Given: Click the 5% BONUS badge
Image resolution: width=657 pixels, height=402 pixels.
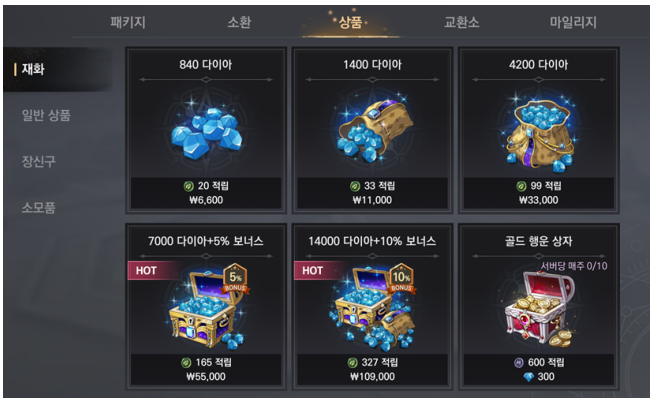Looking at the screenshot, I should point(235,278).
